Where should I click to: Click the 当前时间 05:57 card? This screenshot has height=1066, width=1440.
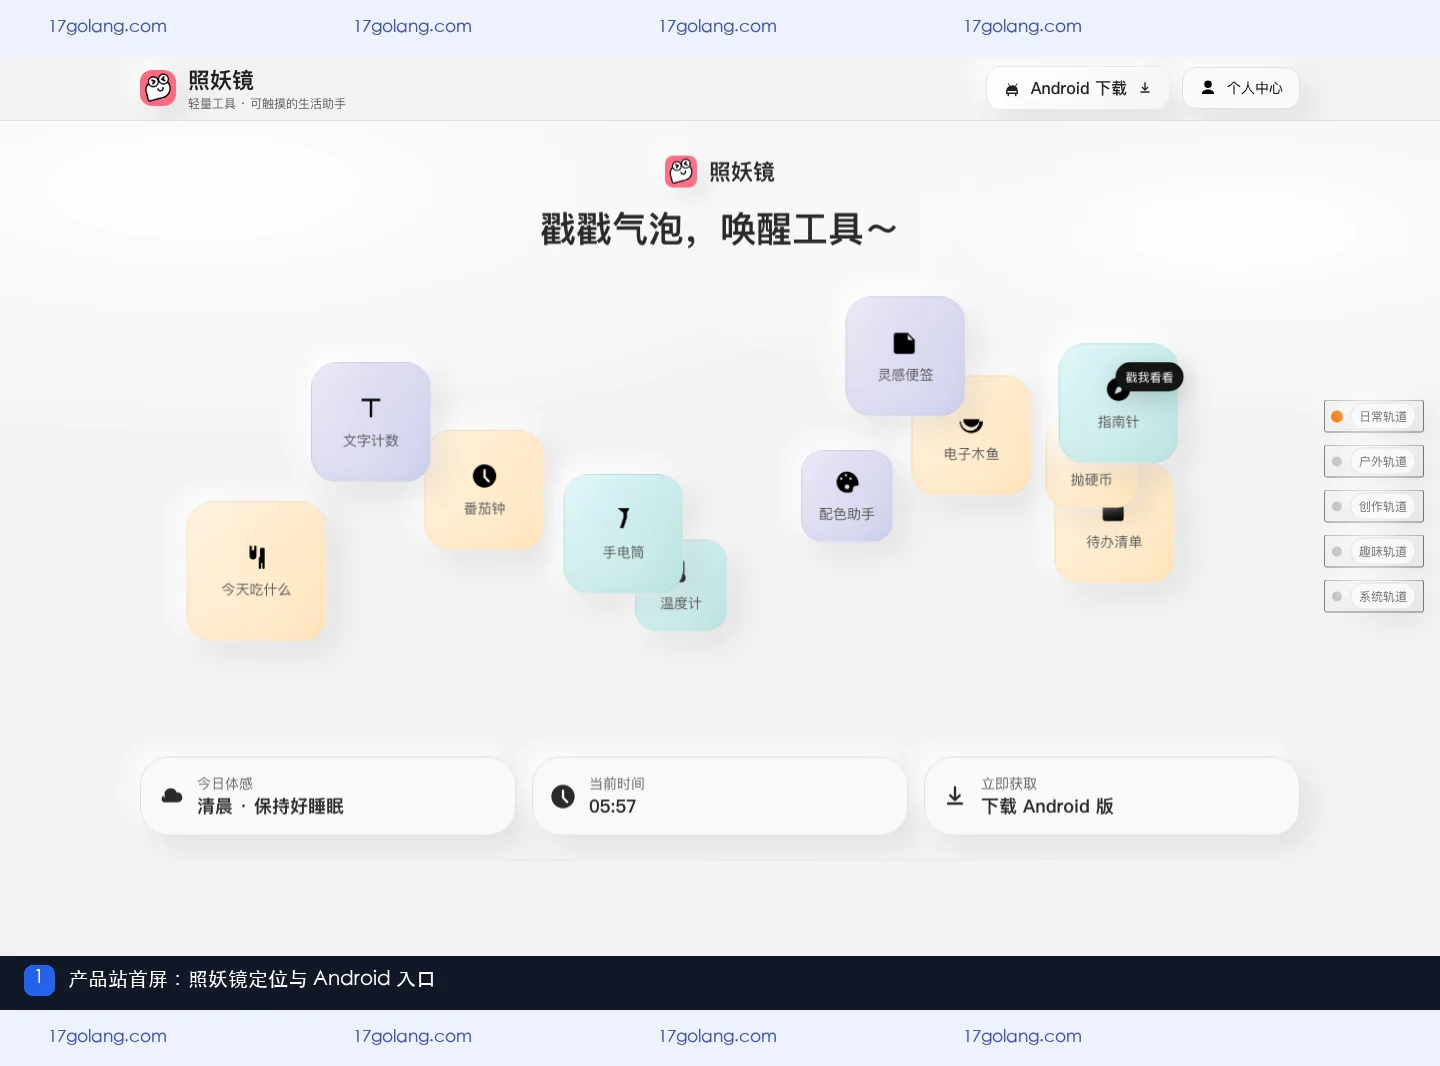coord(720,796)
